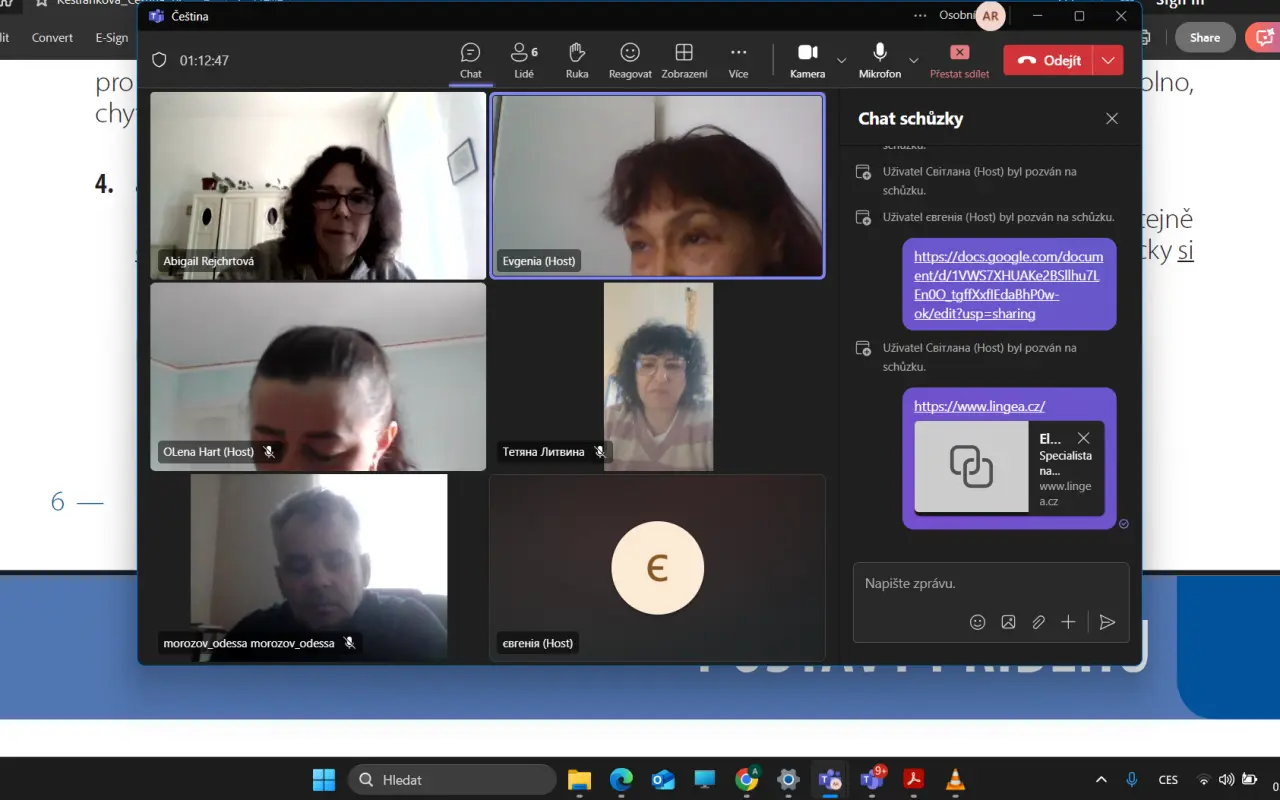Open Microsoft Teams from the taskbar
The height and width of the screenshot is (800, 1280).
pyautogui.click(x=872, y=780)
